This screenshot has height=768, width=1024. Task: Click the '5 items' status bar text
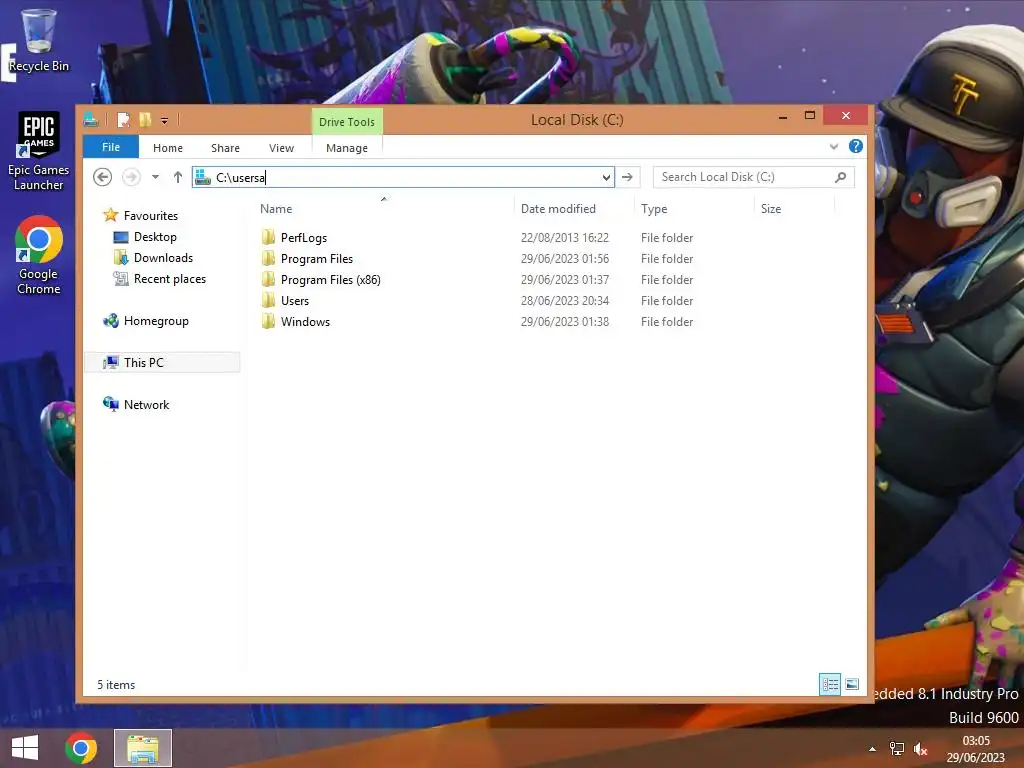click(x=116, y=684)
